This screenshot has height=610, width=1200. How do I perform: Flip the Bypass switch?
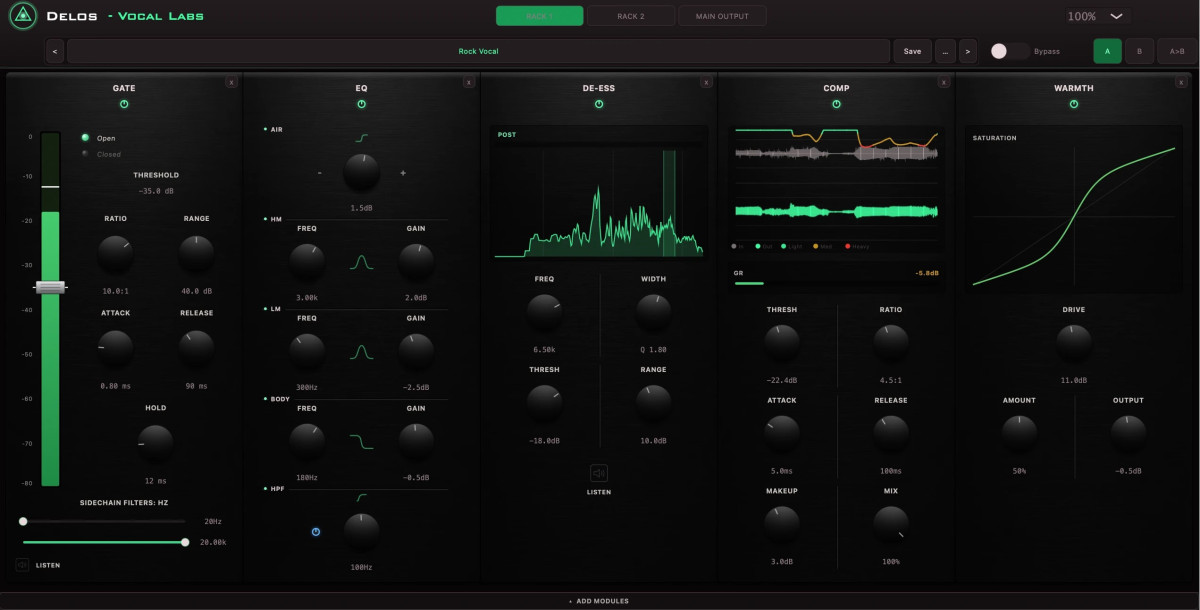1009,51
